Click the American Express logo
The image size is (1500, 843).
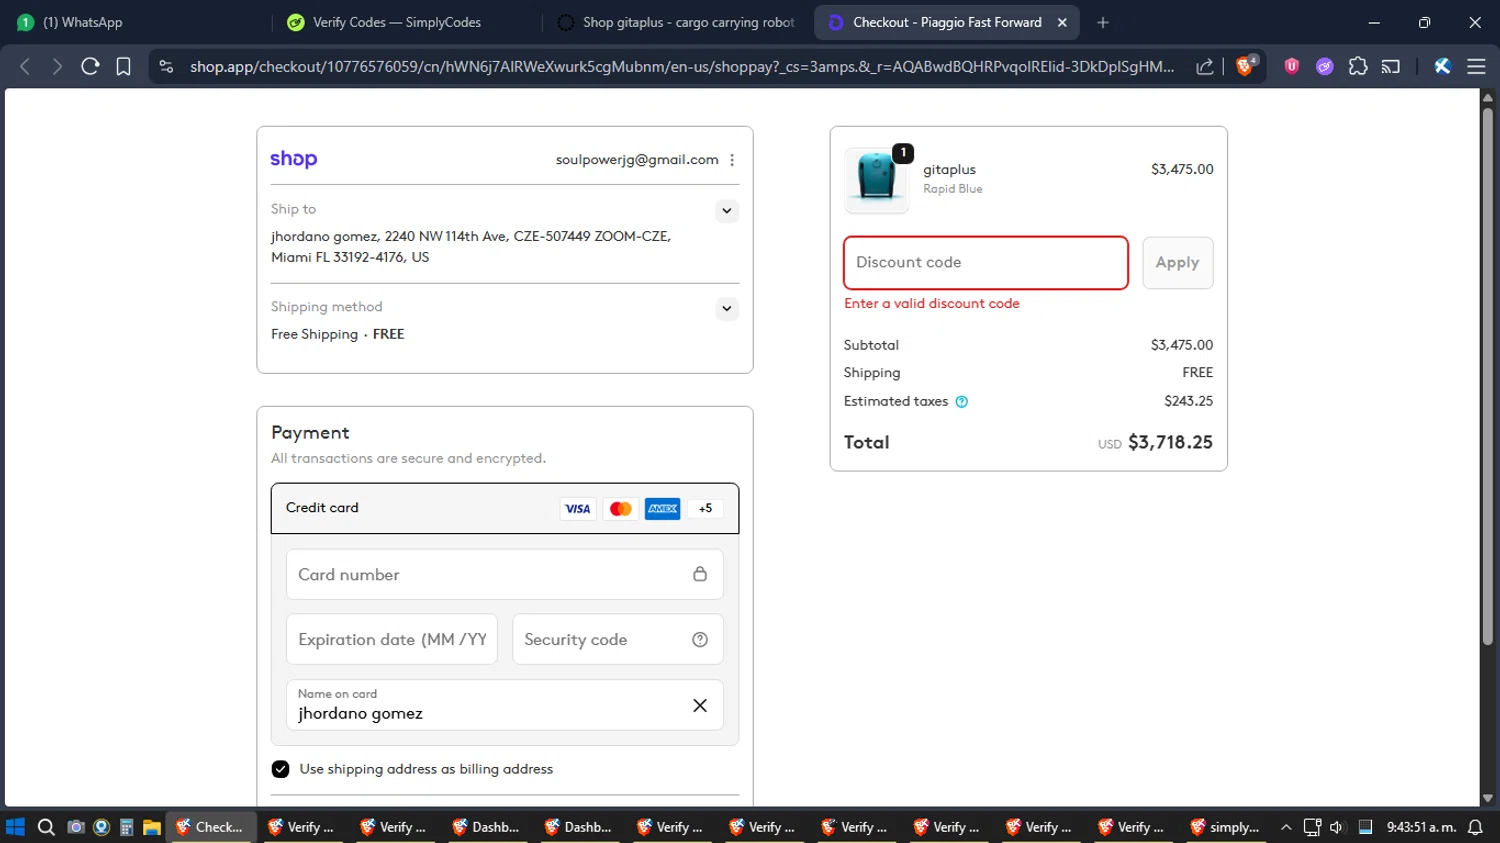tap(662, 509)
